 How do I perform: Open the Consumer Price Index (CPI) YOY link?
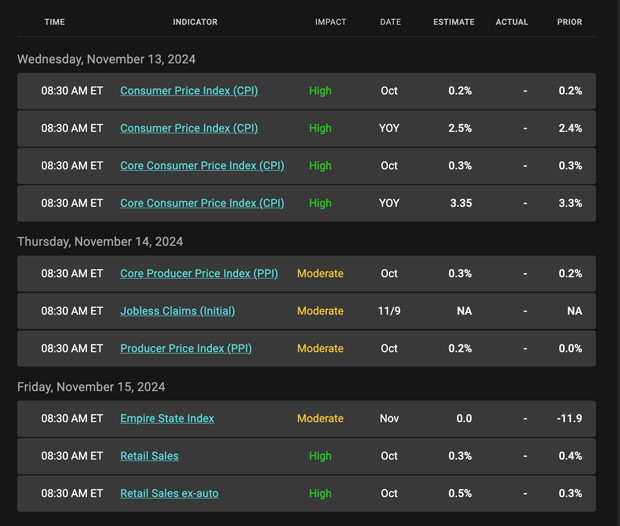[189, 129]
